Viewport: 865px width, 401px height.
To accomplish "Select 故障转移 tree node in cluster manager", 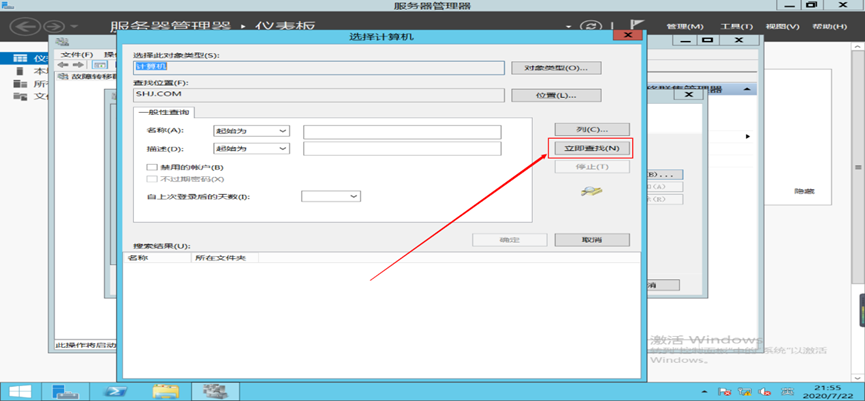I will pyautogui.click(x=87, y=76).
